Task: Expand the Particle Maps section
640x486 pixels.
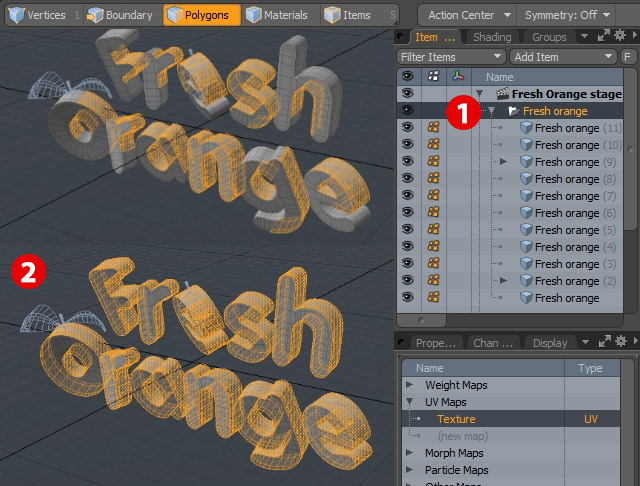Action: pos(409,470)
